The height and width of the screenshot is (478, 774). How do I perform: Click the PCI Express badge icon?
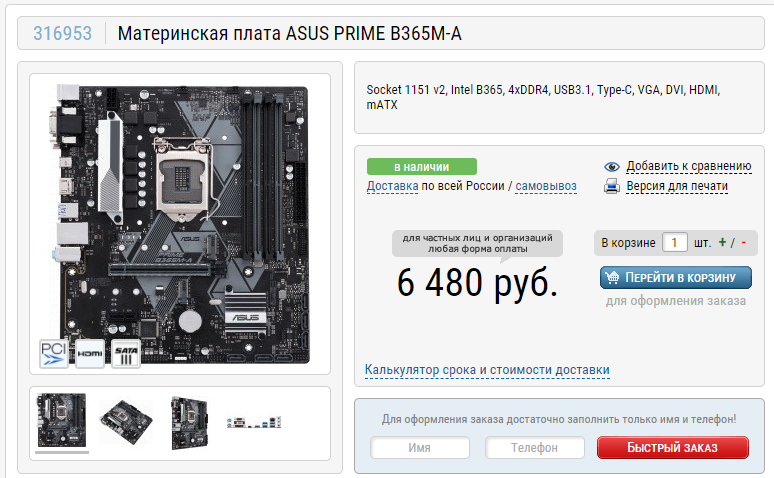pos(53,354)
